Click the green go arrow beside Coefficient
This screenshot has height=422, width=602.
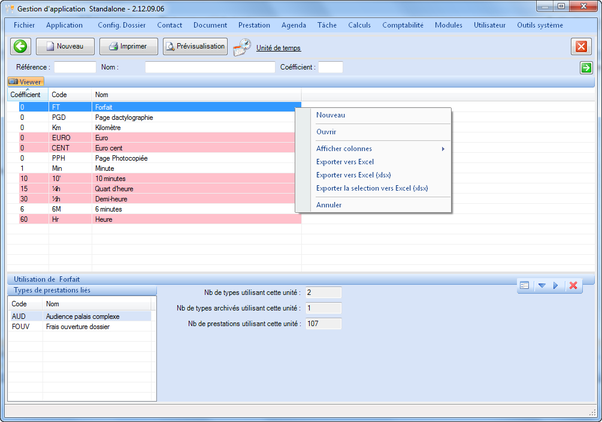coord(586,68)
